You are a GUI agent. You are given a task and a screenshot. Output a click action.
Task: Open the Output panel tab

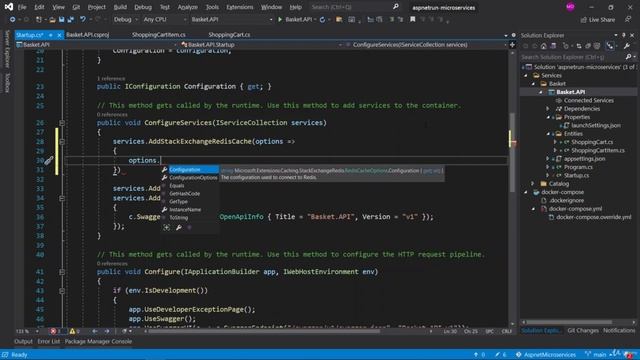pyautogui.click(x=23, y=341)
